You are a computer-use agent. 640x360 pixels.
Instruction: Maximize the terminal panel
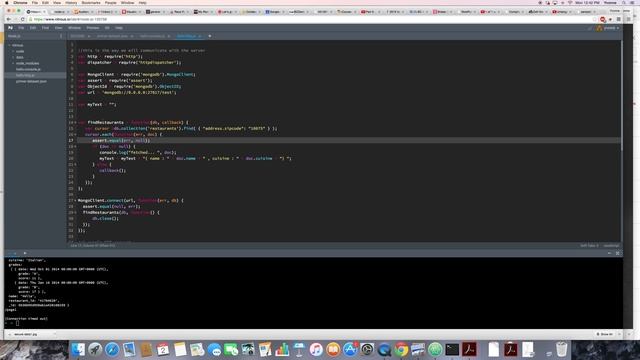pyautogui.click(x=618, y=253)
